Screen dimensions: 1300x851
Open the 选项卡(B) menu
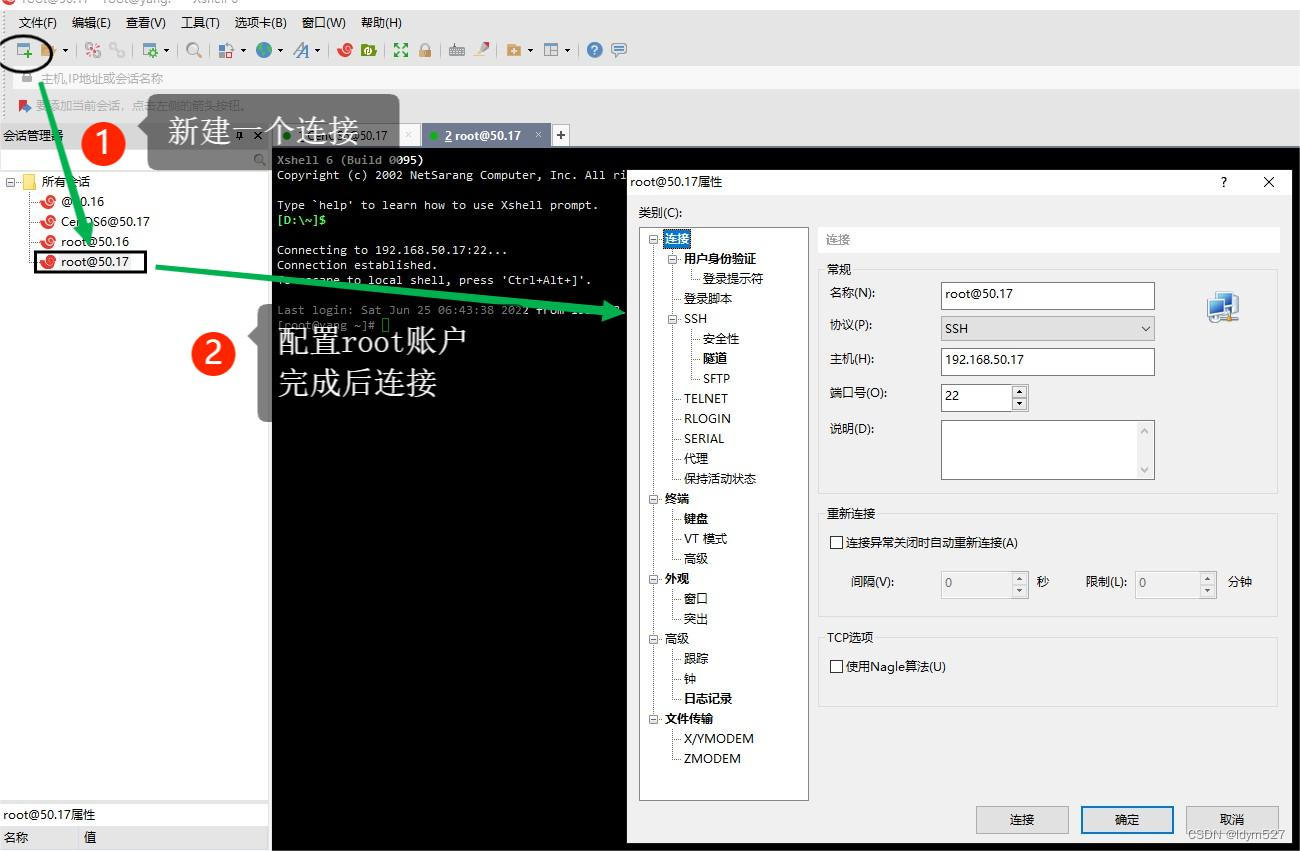tap(260, 22)
